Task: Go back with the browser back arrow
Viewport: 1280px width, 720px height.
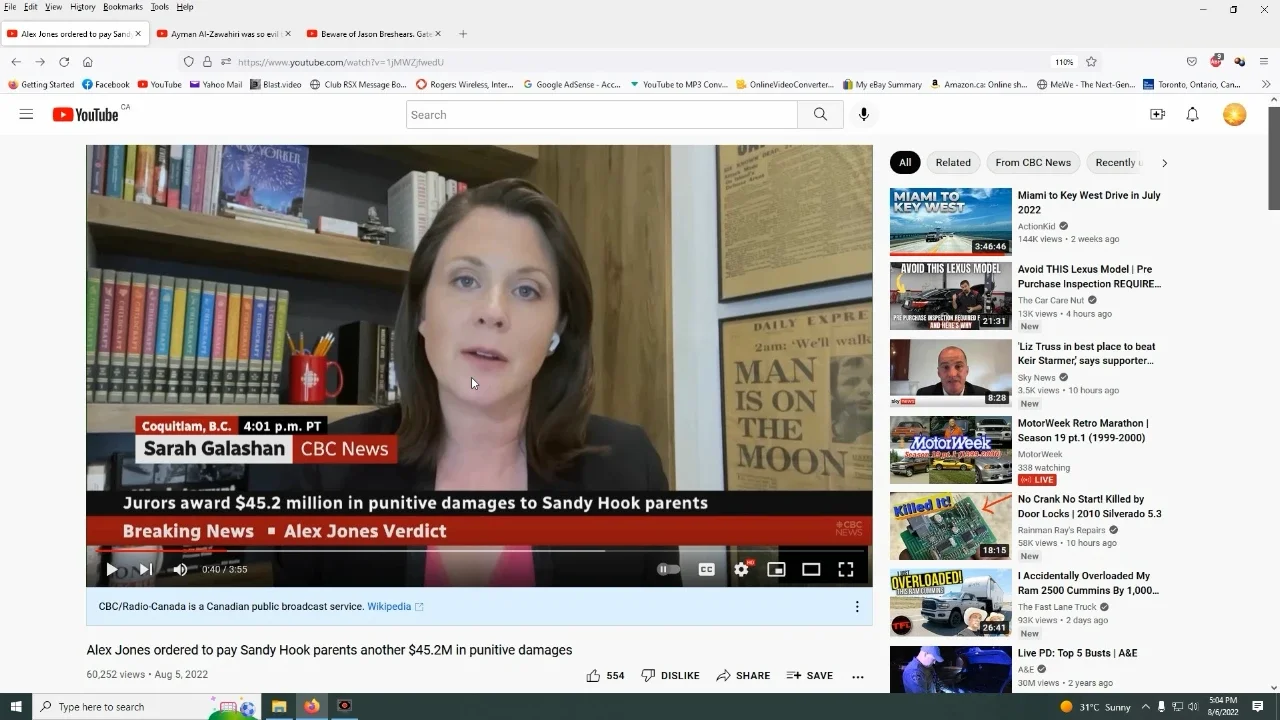Action: (x=16, y=62)
